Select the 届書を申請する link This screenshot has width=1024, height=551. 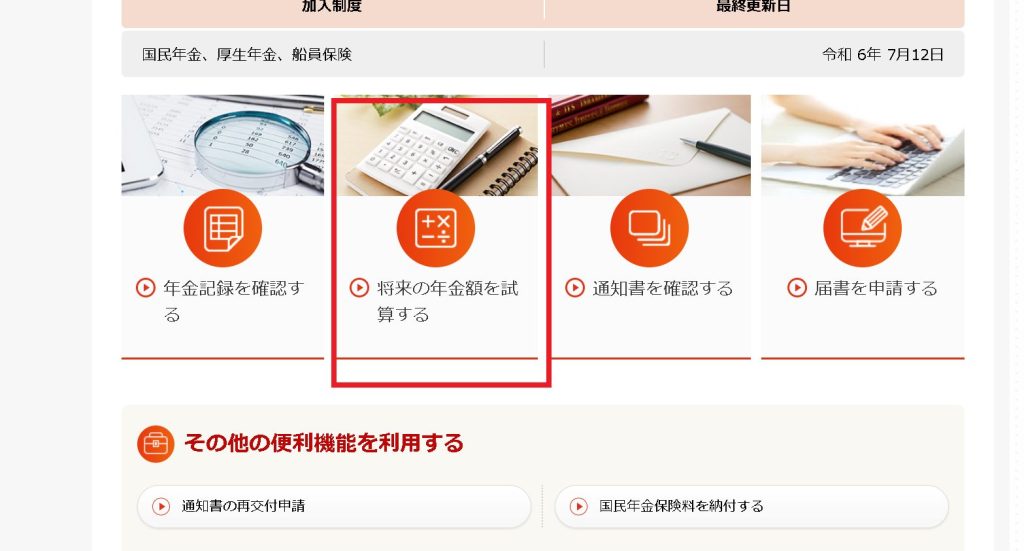click(x=876, y=288)
